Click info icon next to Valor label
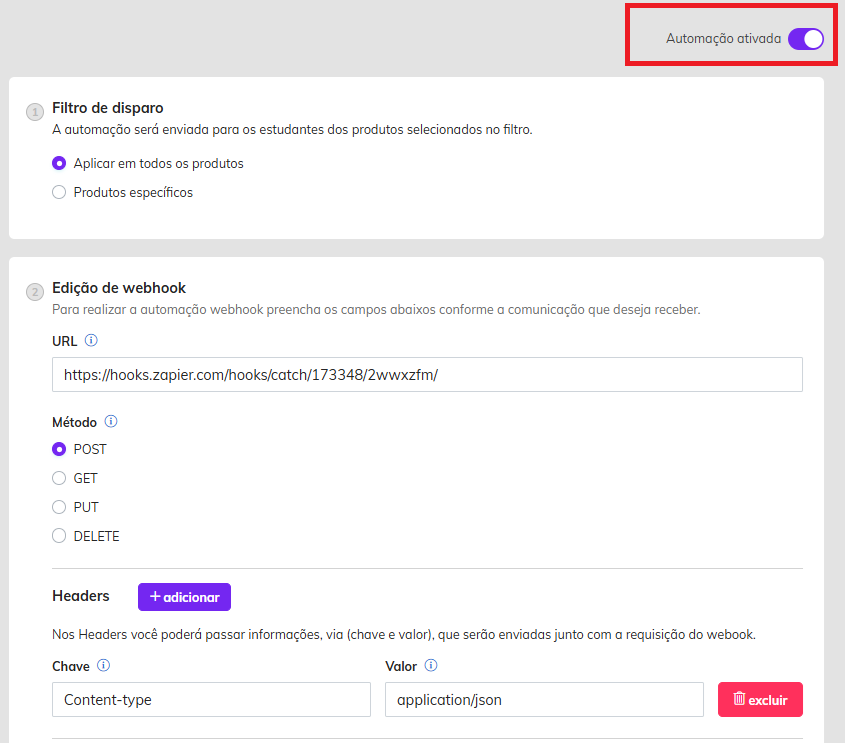 (431, 665)
